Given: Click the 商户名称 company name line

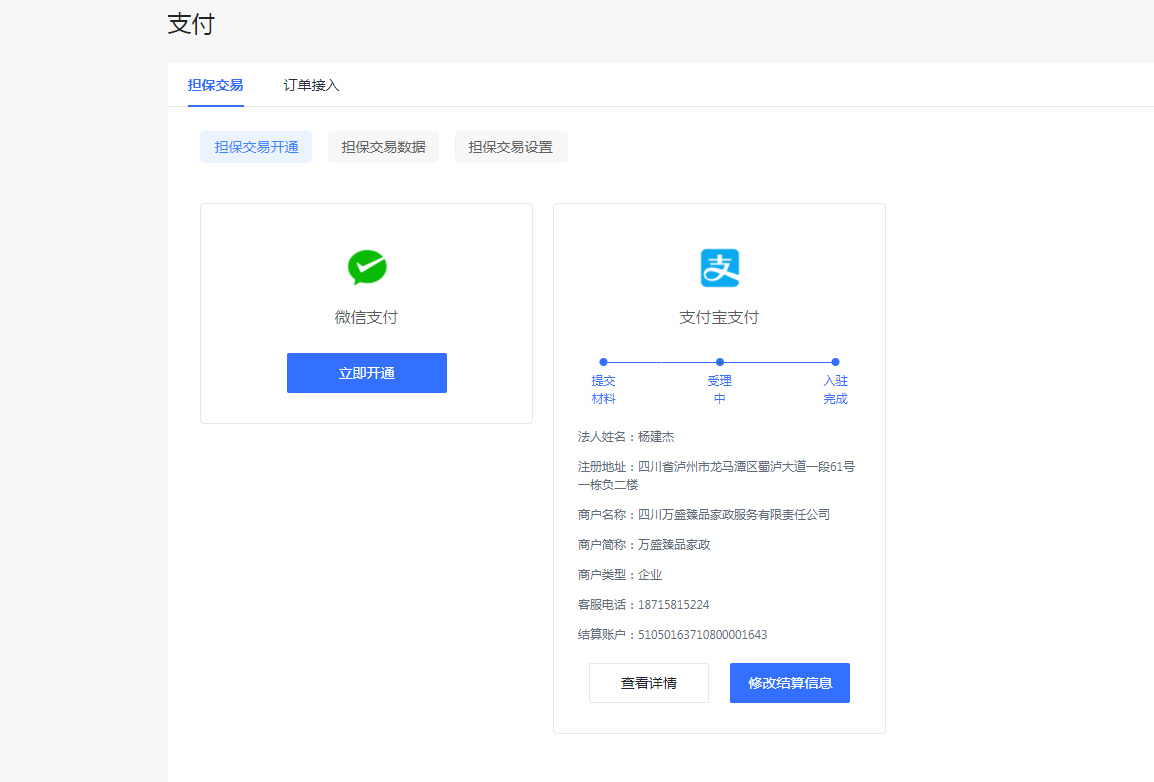Looking at the screenshot, I should [704, 515].
